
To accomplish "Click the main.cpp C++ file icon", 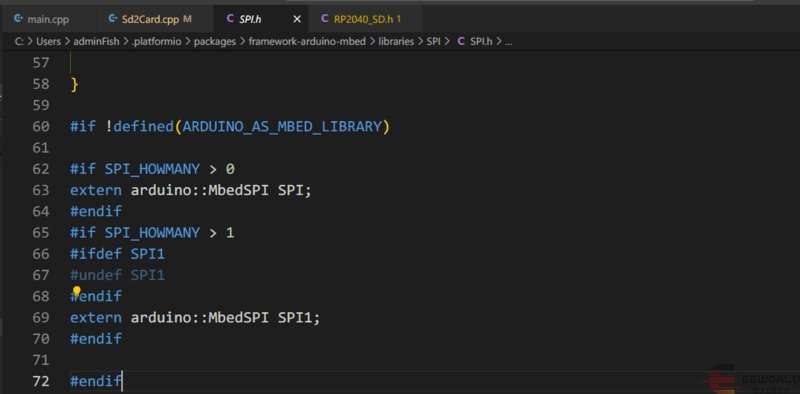I will pyautogui.click(x=18, y=19).
